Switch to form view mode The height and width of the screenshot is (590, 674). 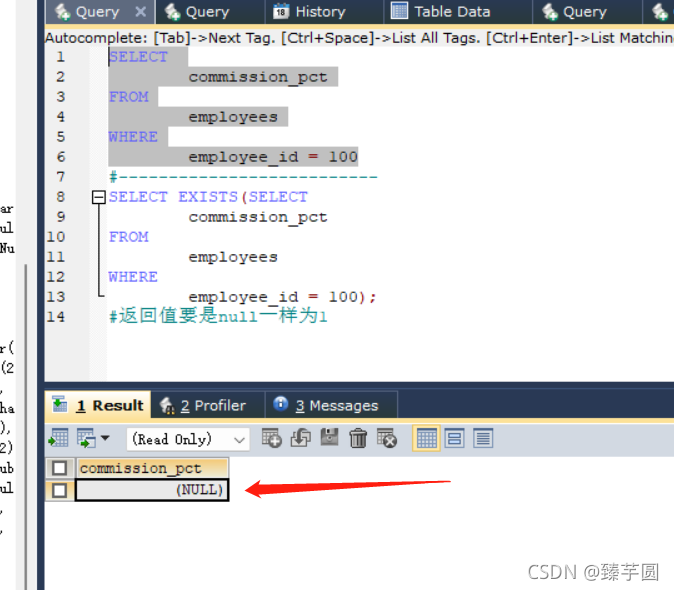[x=455, y=438]
